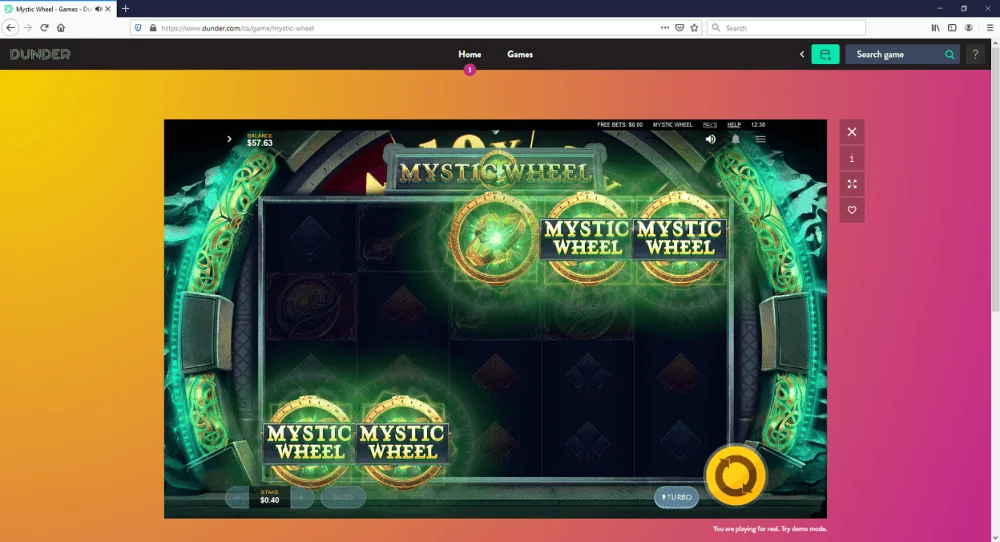Open the Firefox application menu
Viewport: 1000px width, 542px height.
[990, 27]
